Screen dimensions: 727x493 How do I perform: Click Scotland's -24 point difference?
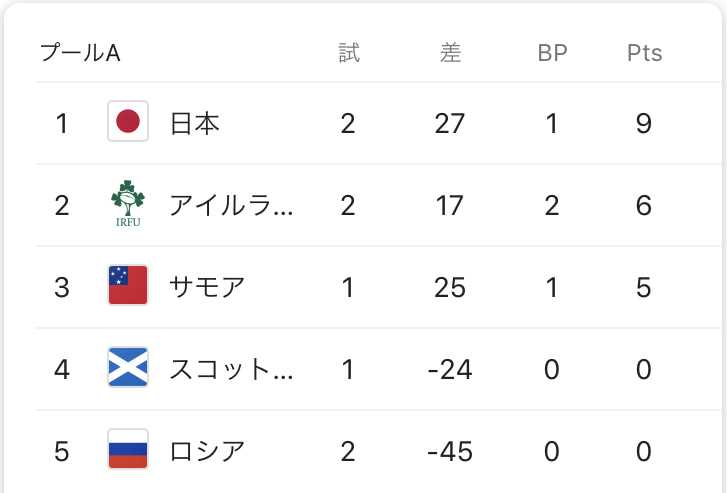point(450,370)
